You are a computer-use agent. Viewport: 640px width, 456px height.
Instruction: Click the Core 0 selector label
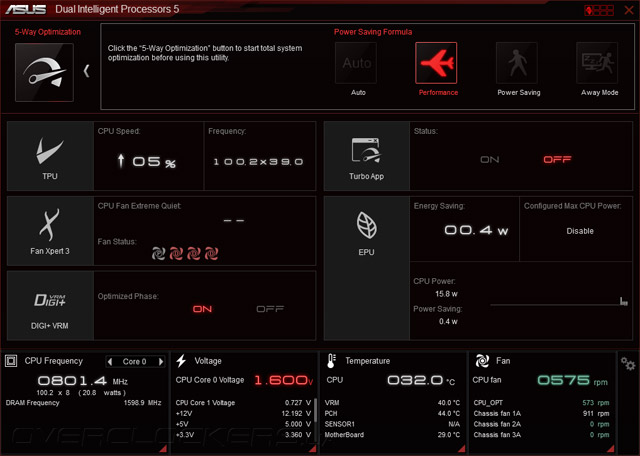pyautogui.click(x=134, y=362)
